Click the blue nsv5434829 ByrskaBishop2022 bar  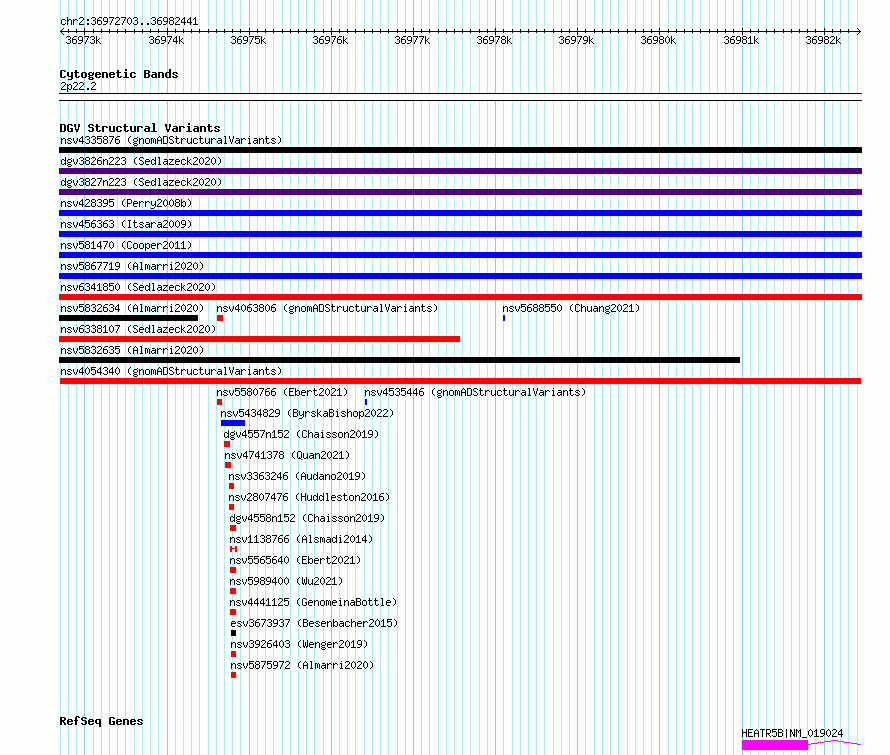point(233,423)
